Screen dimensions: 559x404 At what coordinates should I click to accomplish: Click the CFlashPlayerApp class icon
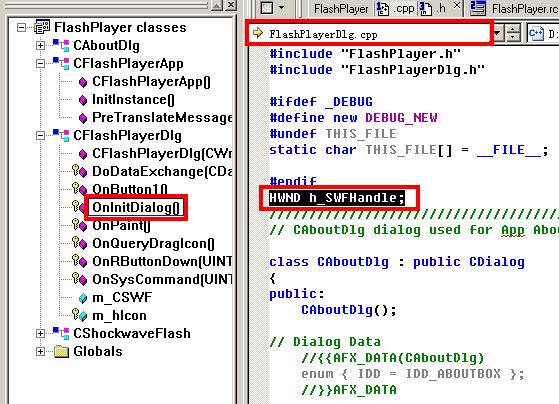pyautogui.click(x=61, y=63)
